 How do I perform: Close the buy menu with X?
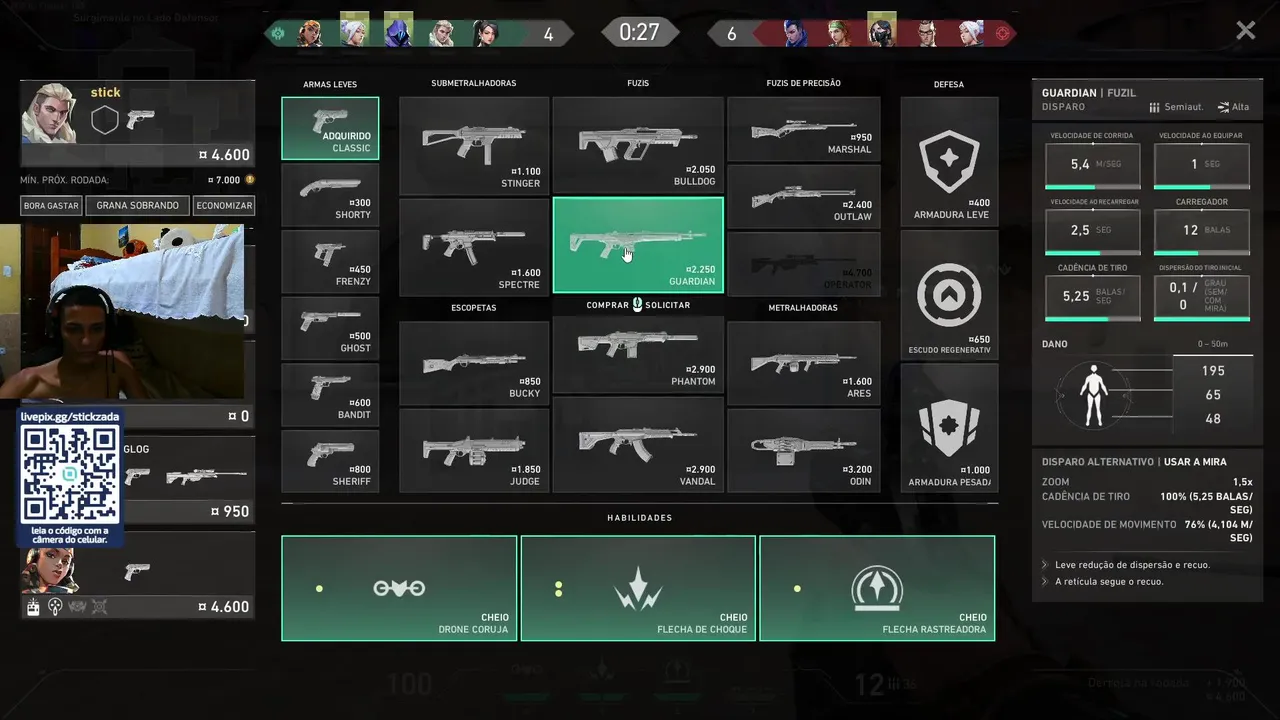tap(1245, 31)
